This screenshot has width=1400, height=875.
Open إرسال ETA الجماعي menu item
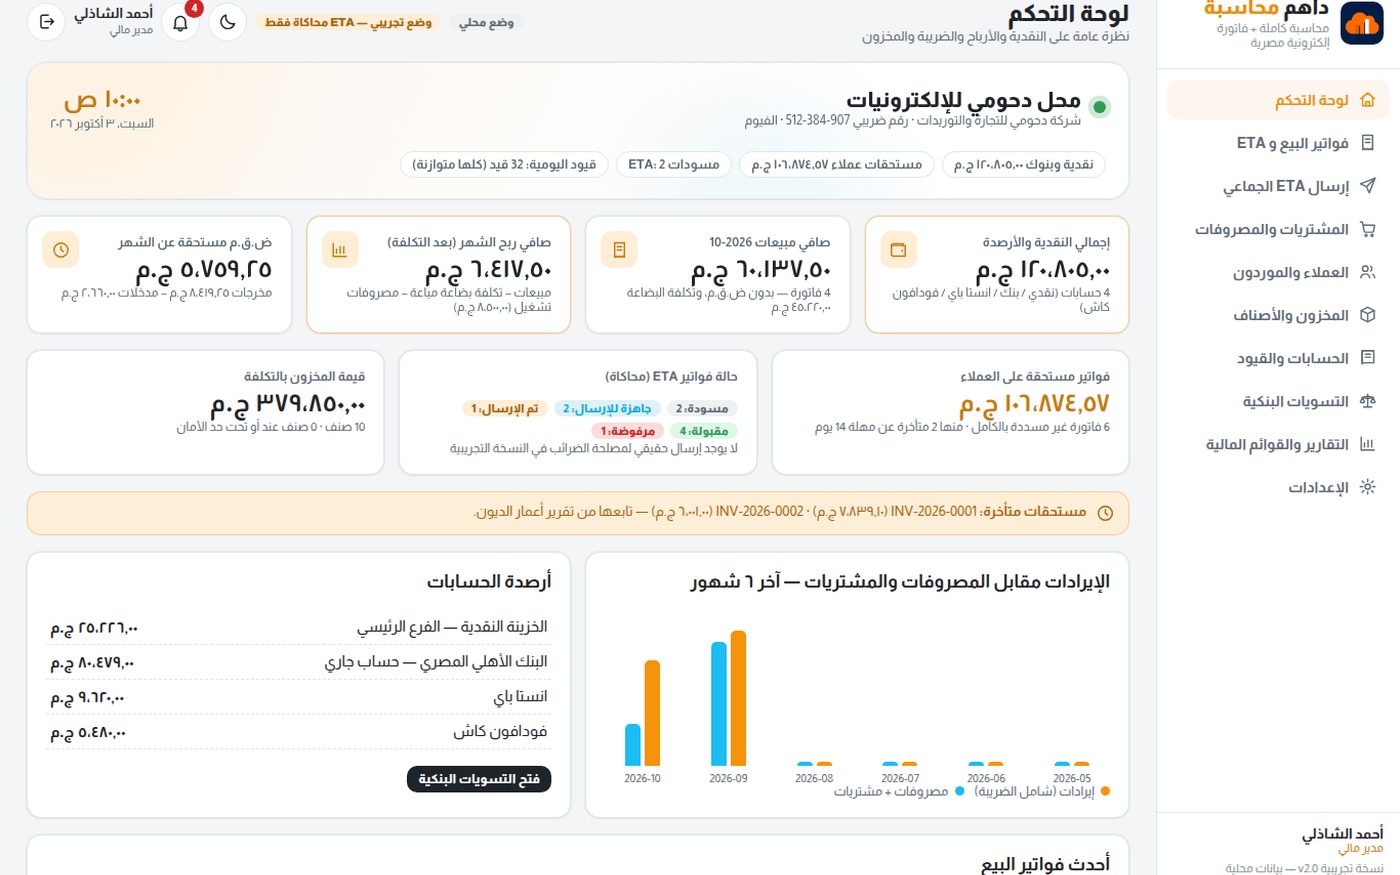[1277, 186]
